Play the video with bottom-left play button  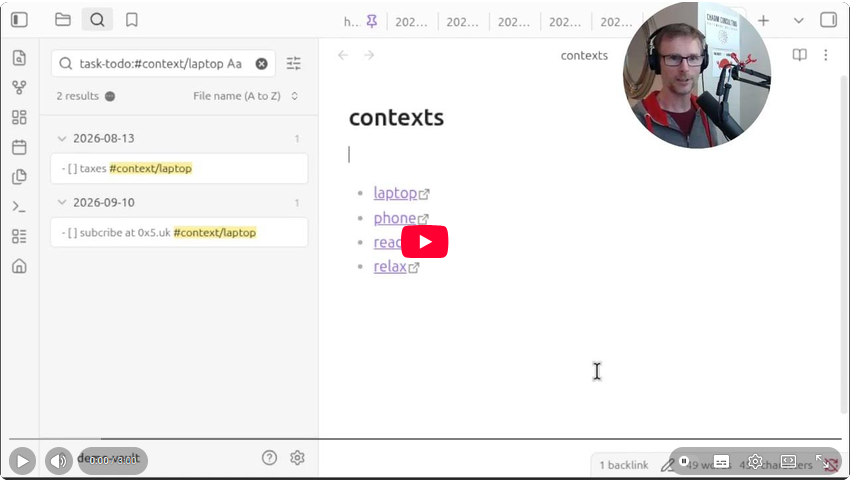23,461
